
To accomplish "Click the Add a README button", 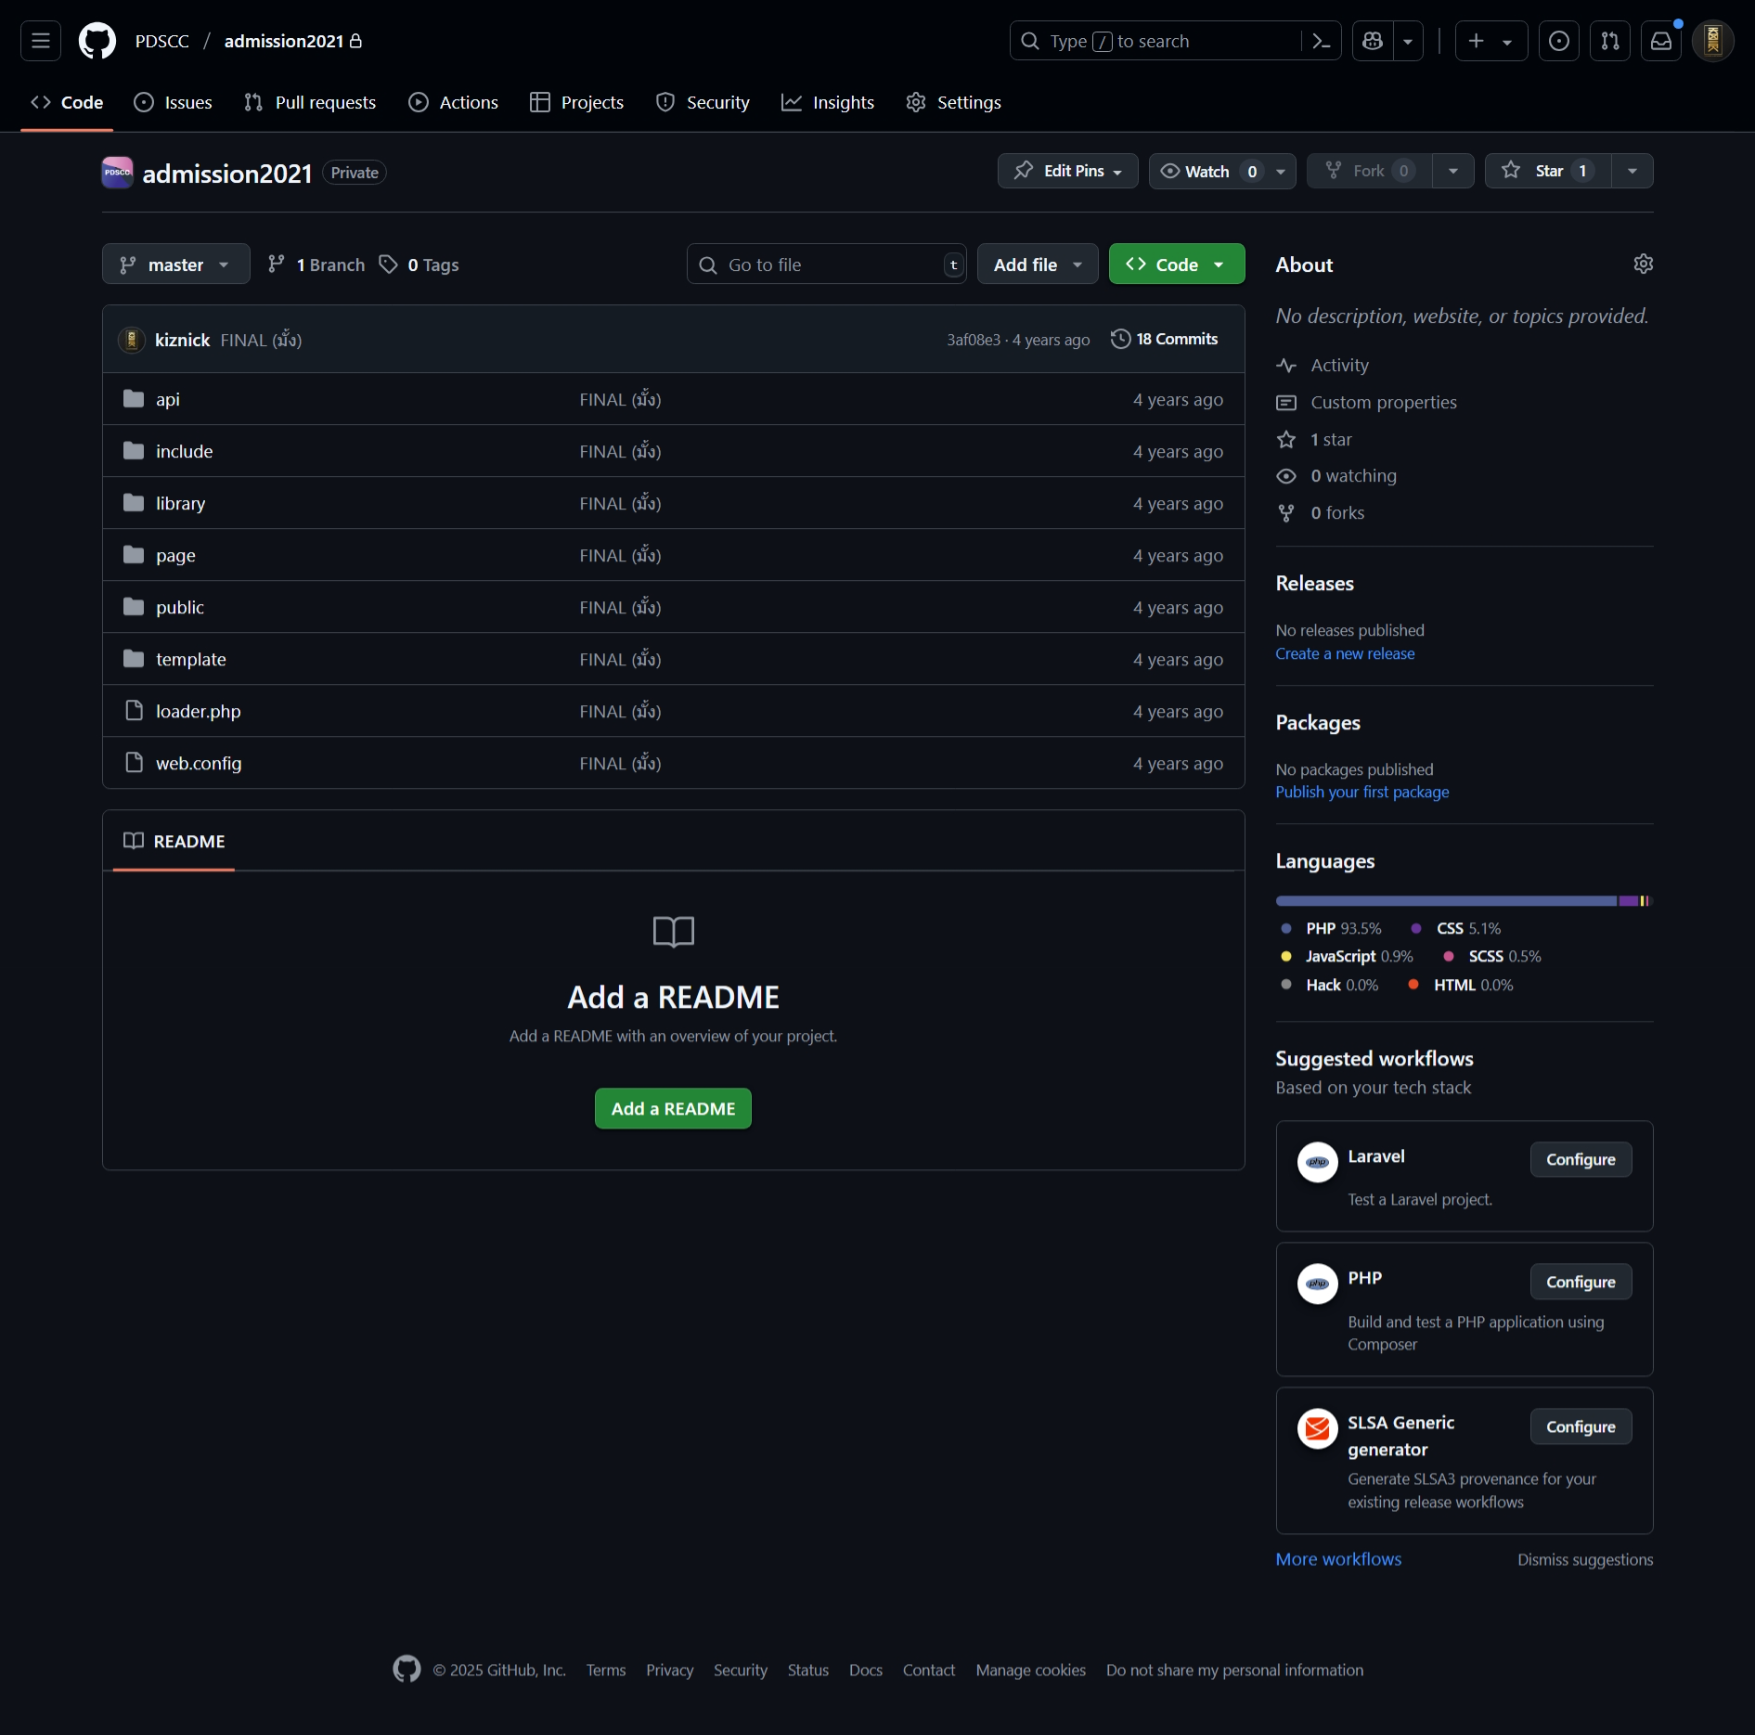I will tap(672, 1107).
